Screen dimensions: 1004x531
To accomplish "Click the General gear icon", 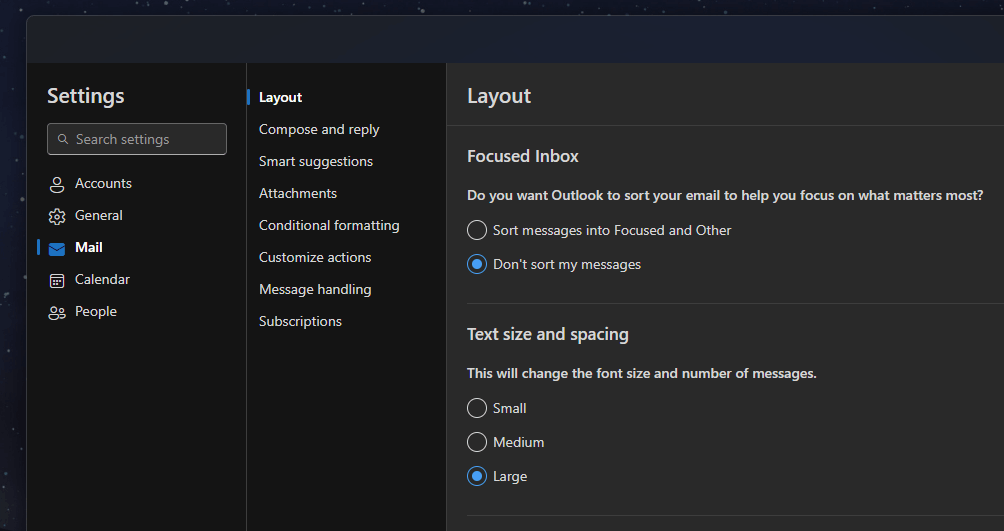I will point(57,216).
